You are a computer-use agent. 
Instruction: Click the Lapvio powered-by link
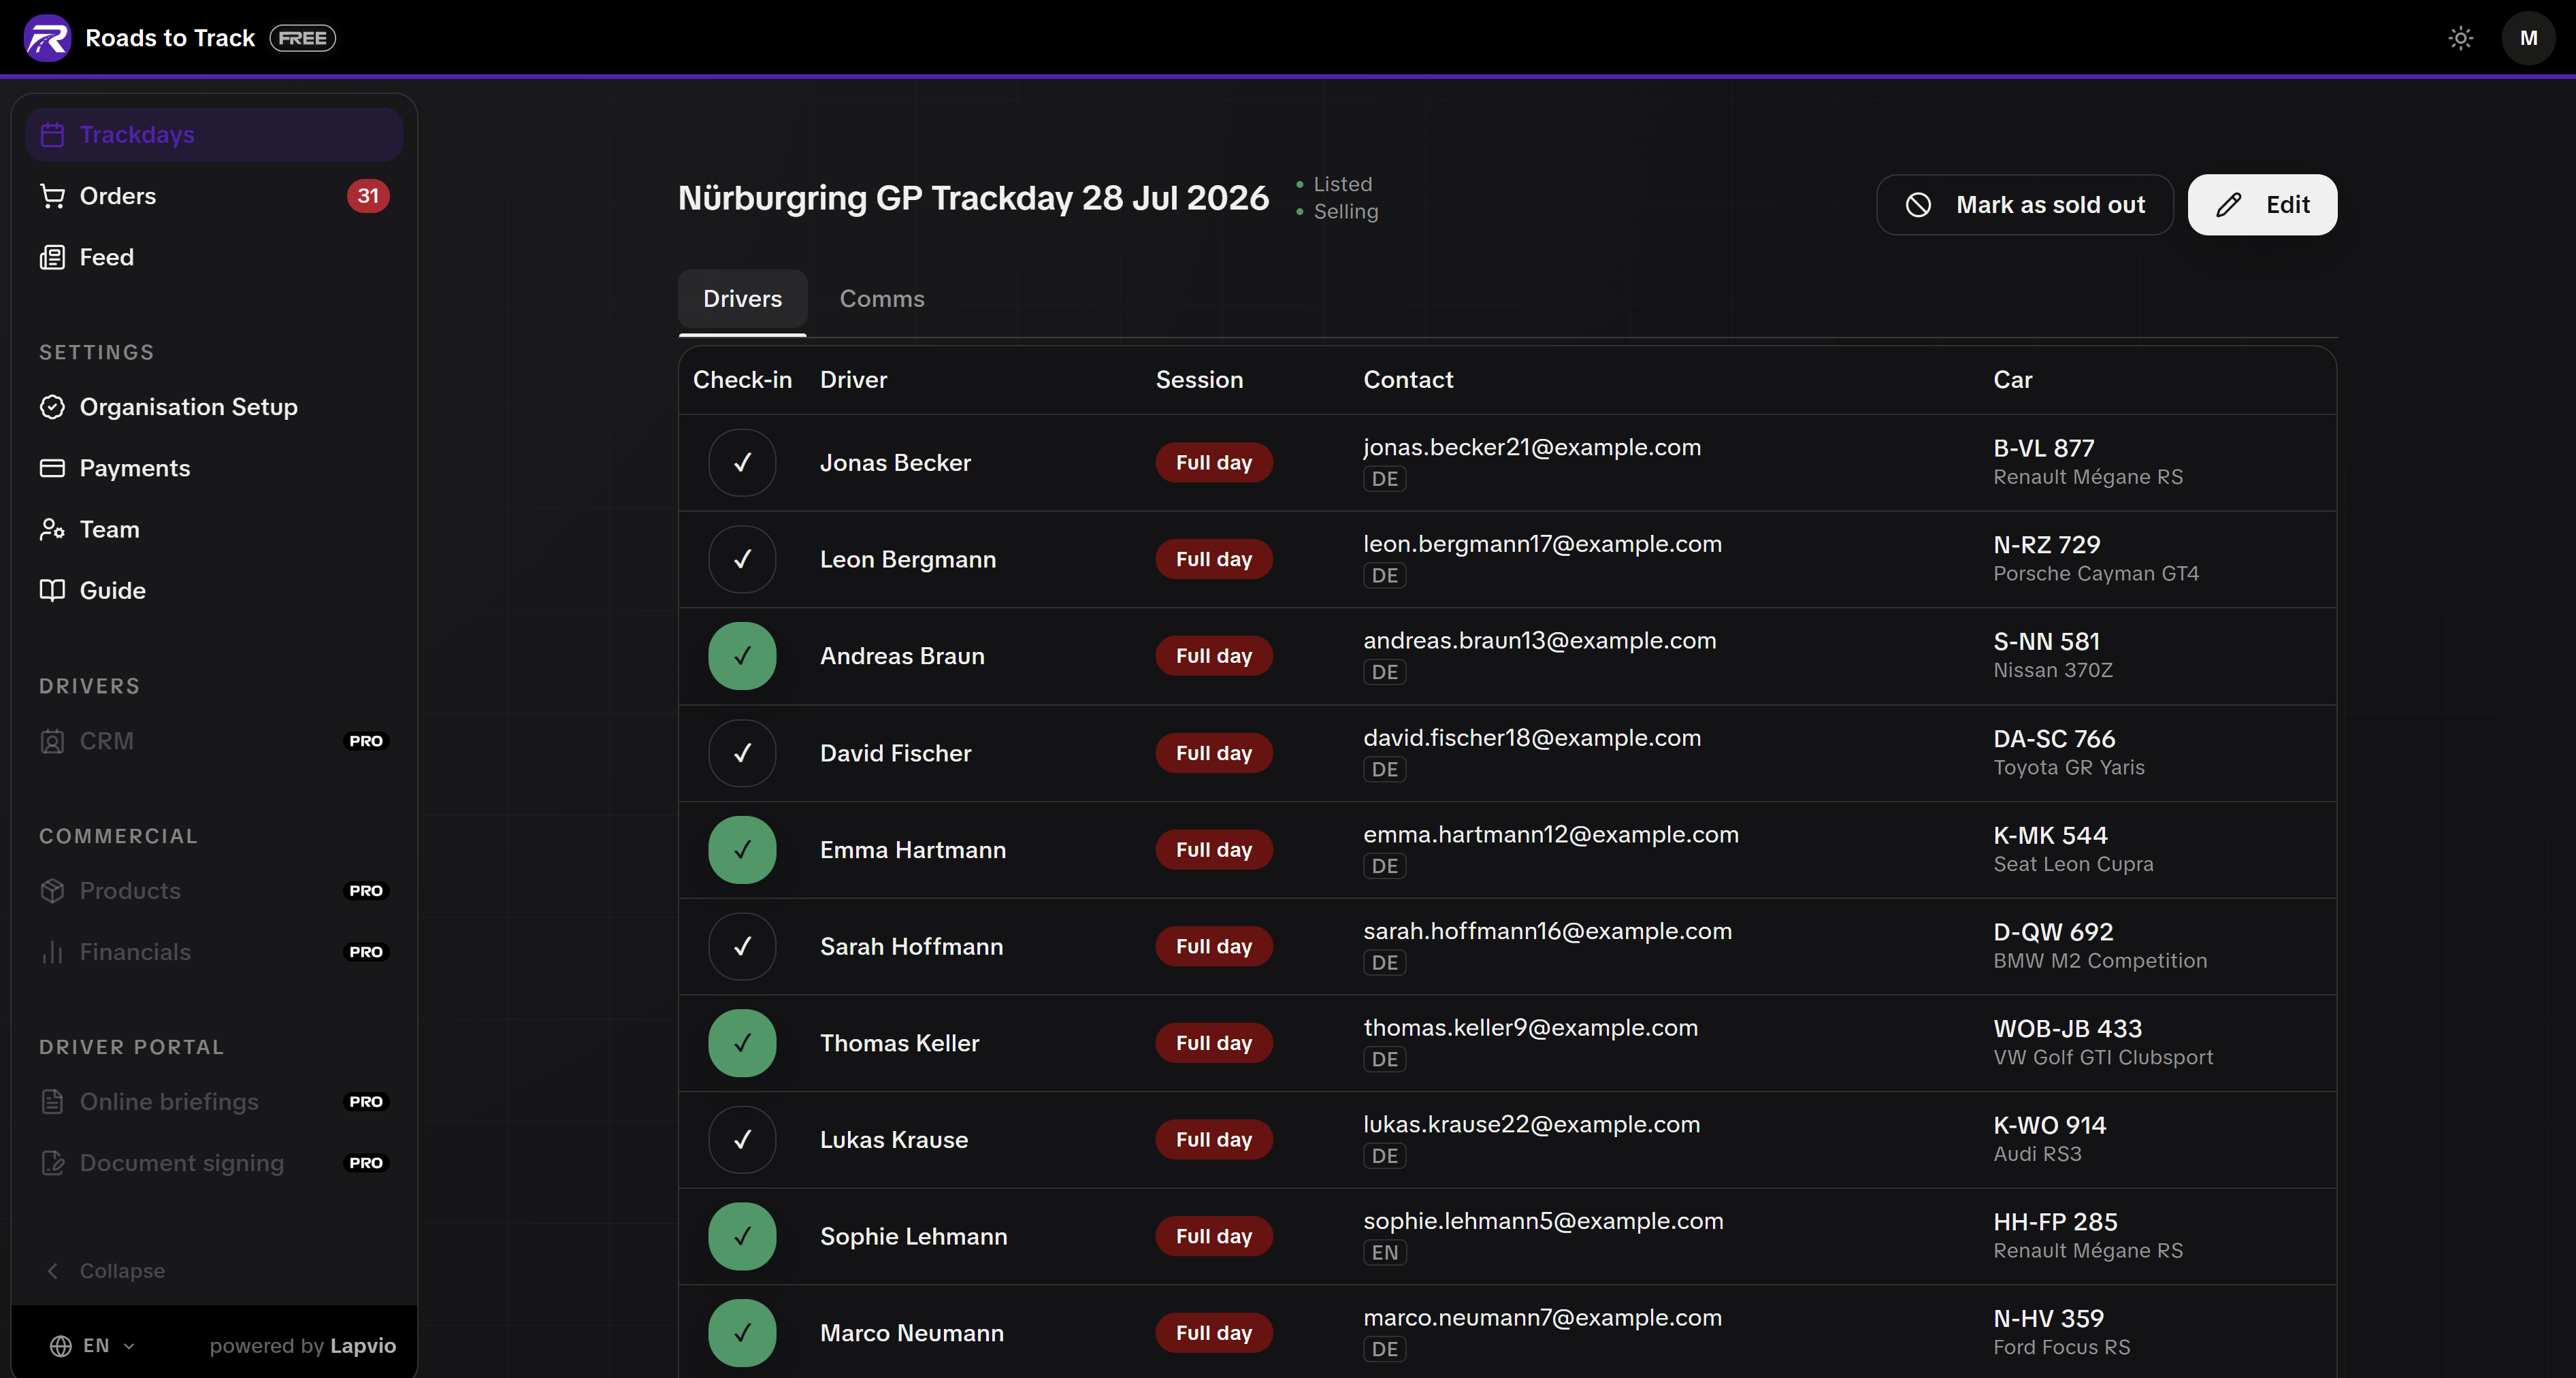pyautogui.click(x=363, y=1346)
